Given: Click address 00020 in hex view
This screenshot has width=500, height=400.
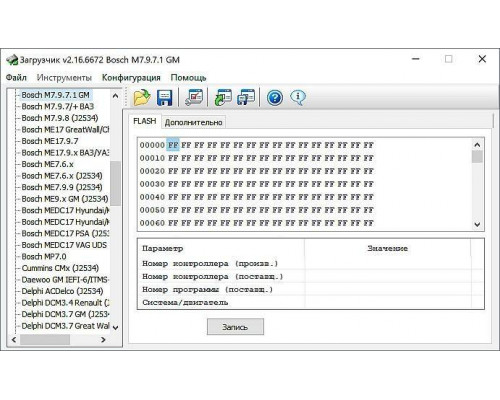Looking at the screenshot, I should point(152,171).
